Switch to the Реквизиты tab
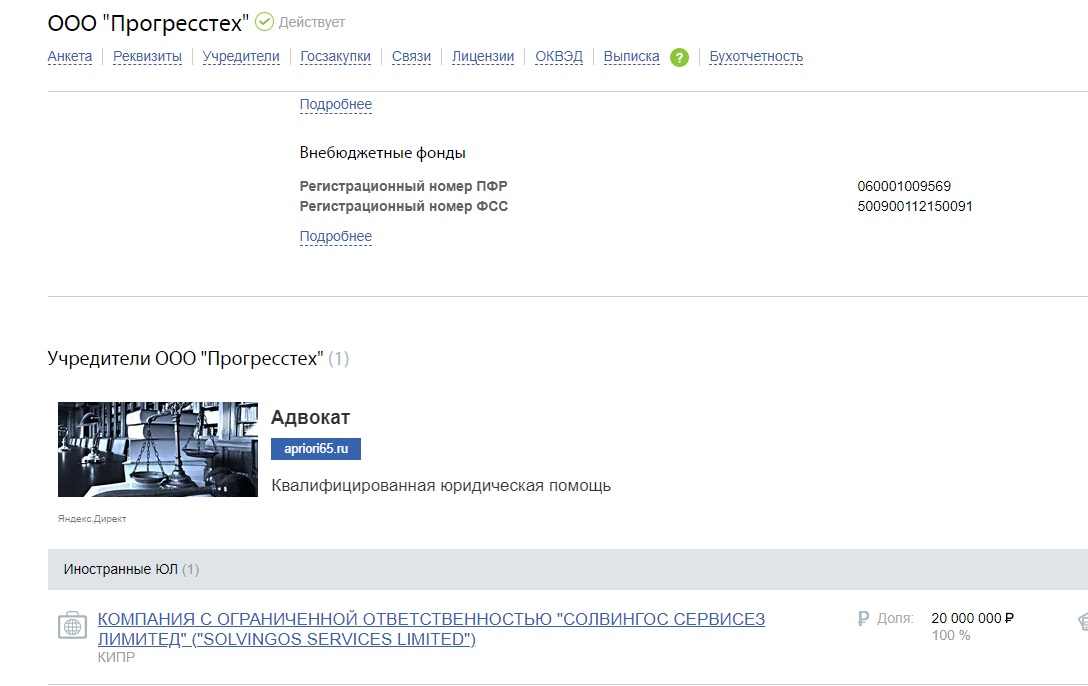This screenshot has height=686, width=1088. point(147,57)
